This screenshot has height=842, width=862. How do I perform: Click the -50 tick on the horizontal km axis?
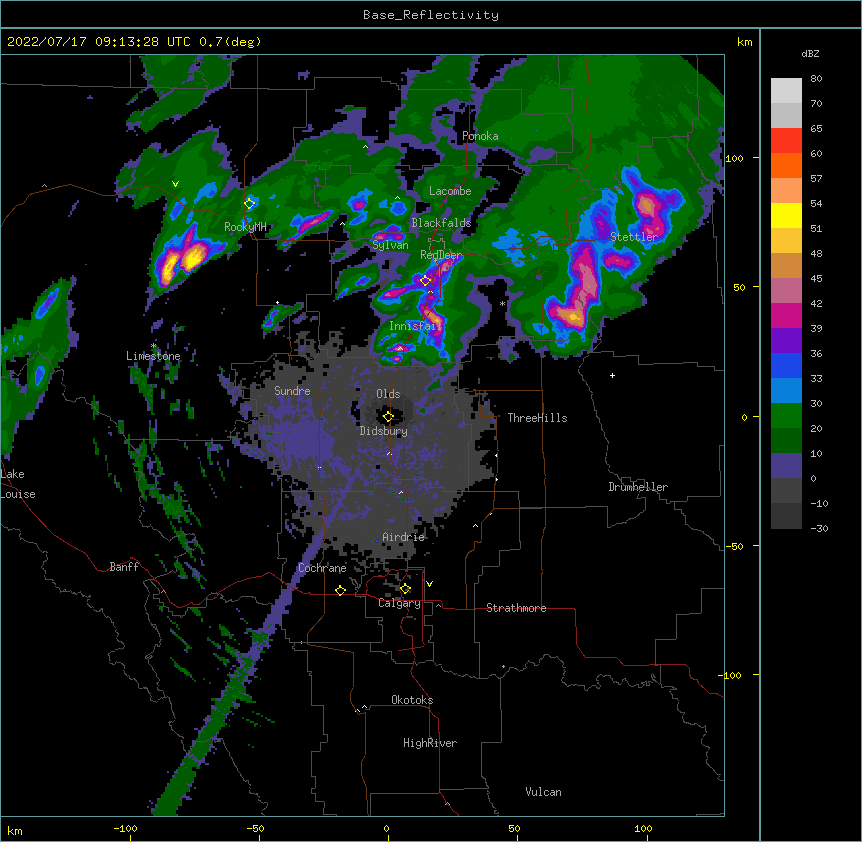coord(255,828)
